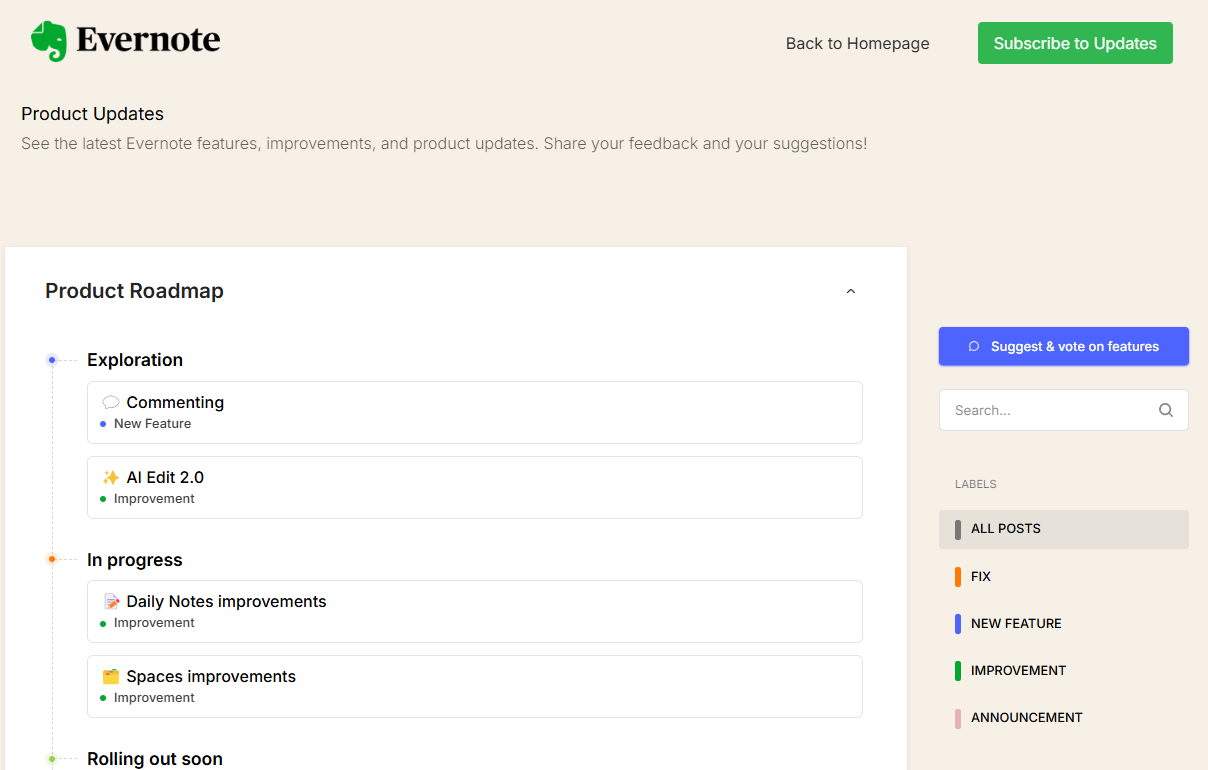Screen dimensions: 1208x770
Task: Click the pink ANNOUNCEMENT color bar
Action: click(958, 717)
